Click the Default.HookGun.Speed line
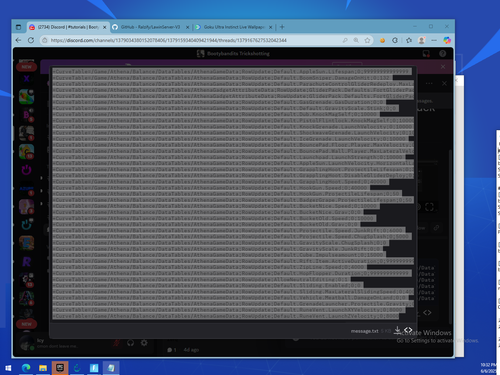The height and width of the screenshot is (375, 500). point(211,188)
